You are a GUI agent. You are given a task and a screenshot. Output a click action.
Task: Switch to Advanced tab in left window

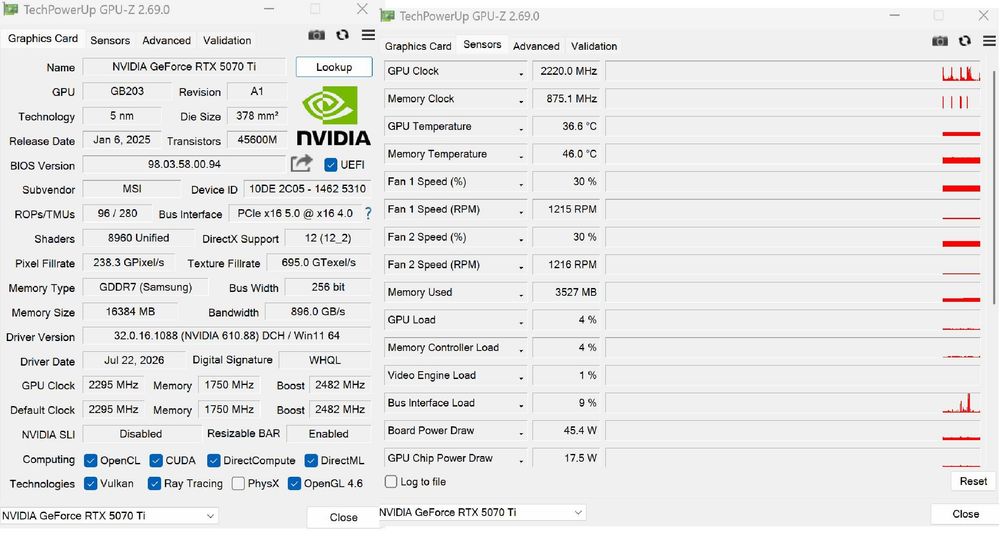[x=166, y=40]
